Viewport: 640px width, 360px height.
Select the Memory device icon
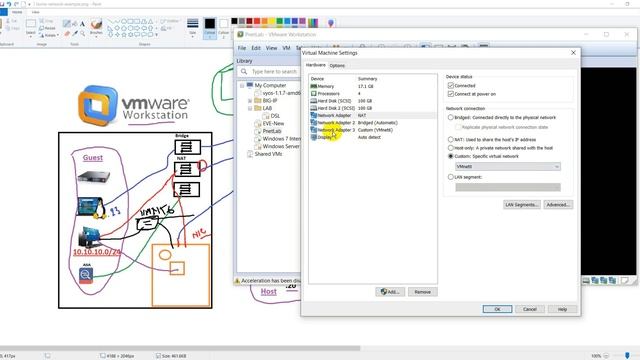313,86
